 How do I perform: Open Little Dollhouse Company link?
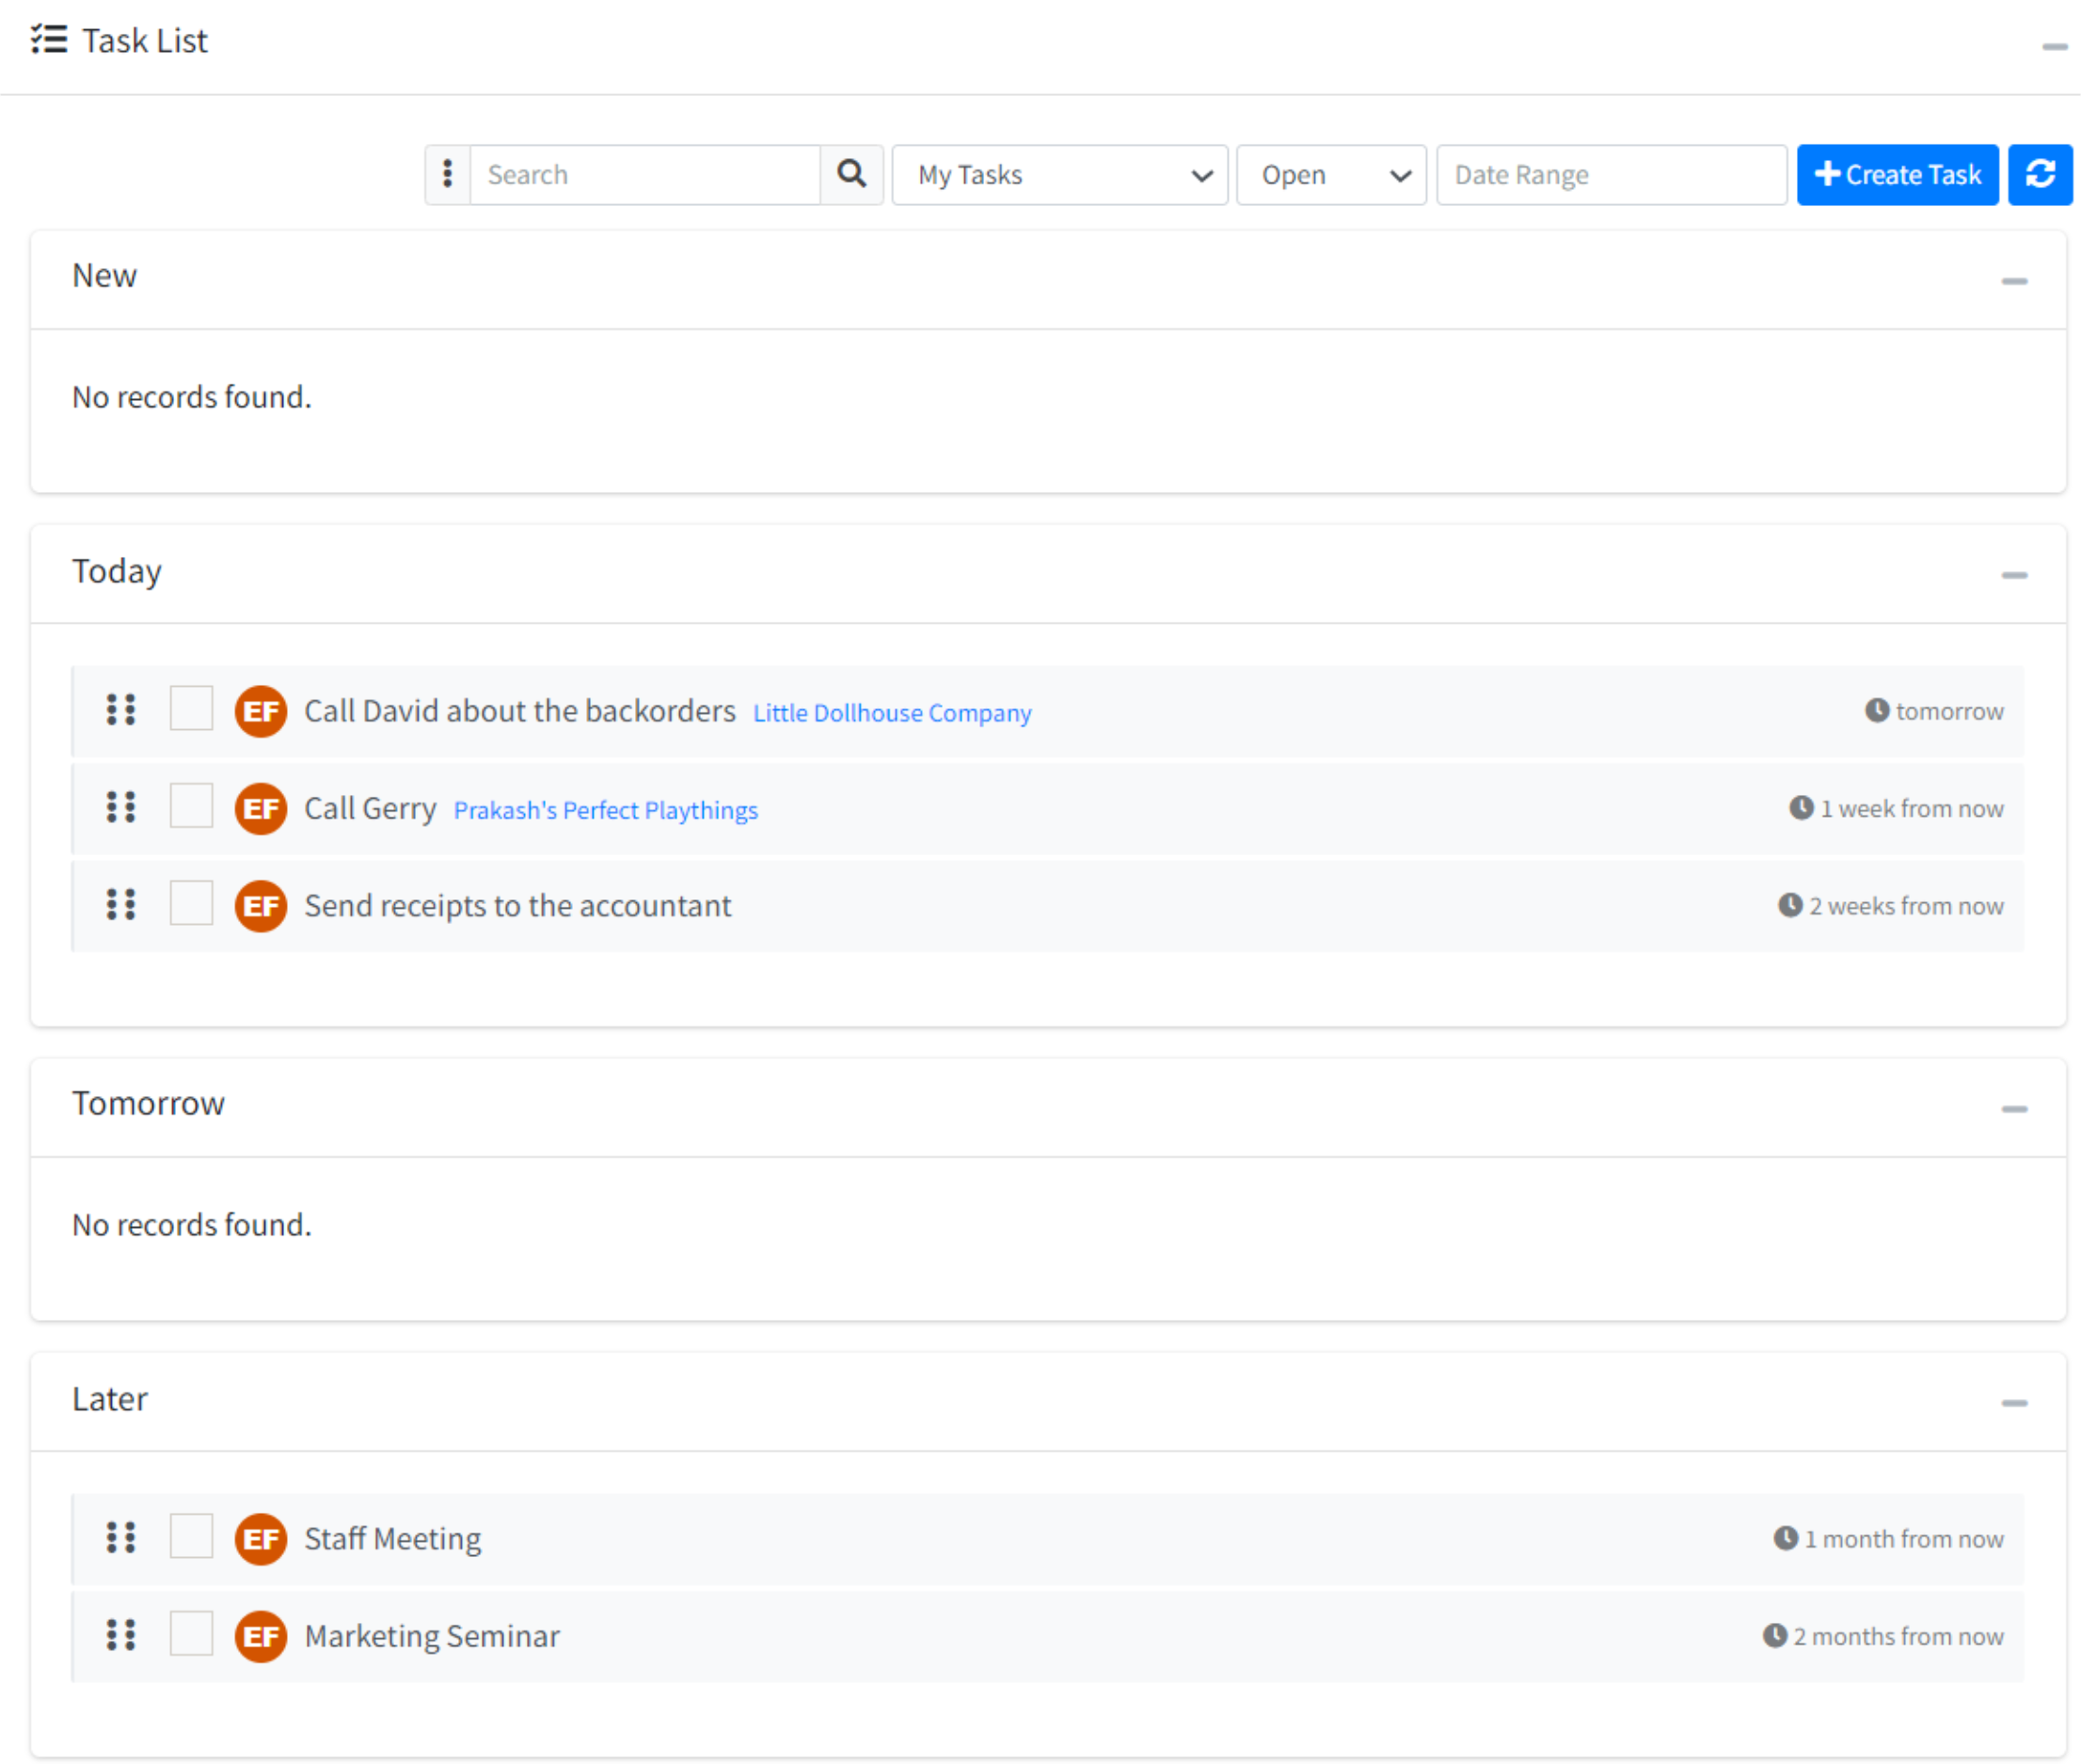[891, 713]
